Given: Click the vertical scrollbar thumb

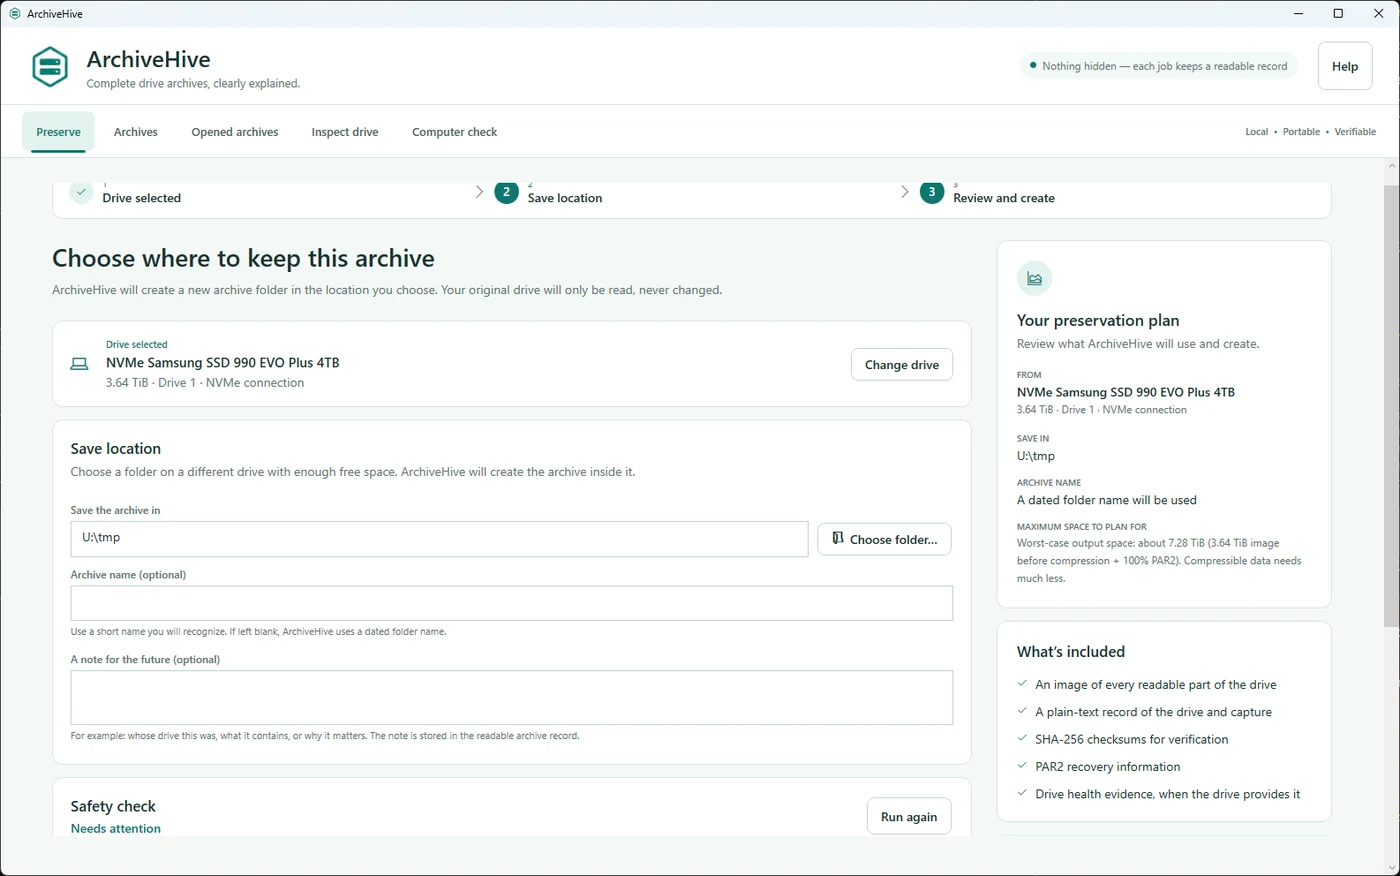Looking at the screenshot, I should [1392, 406].
